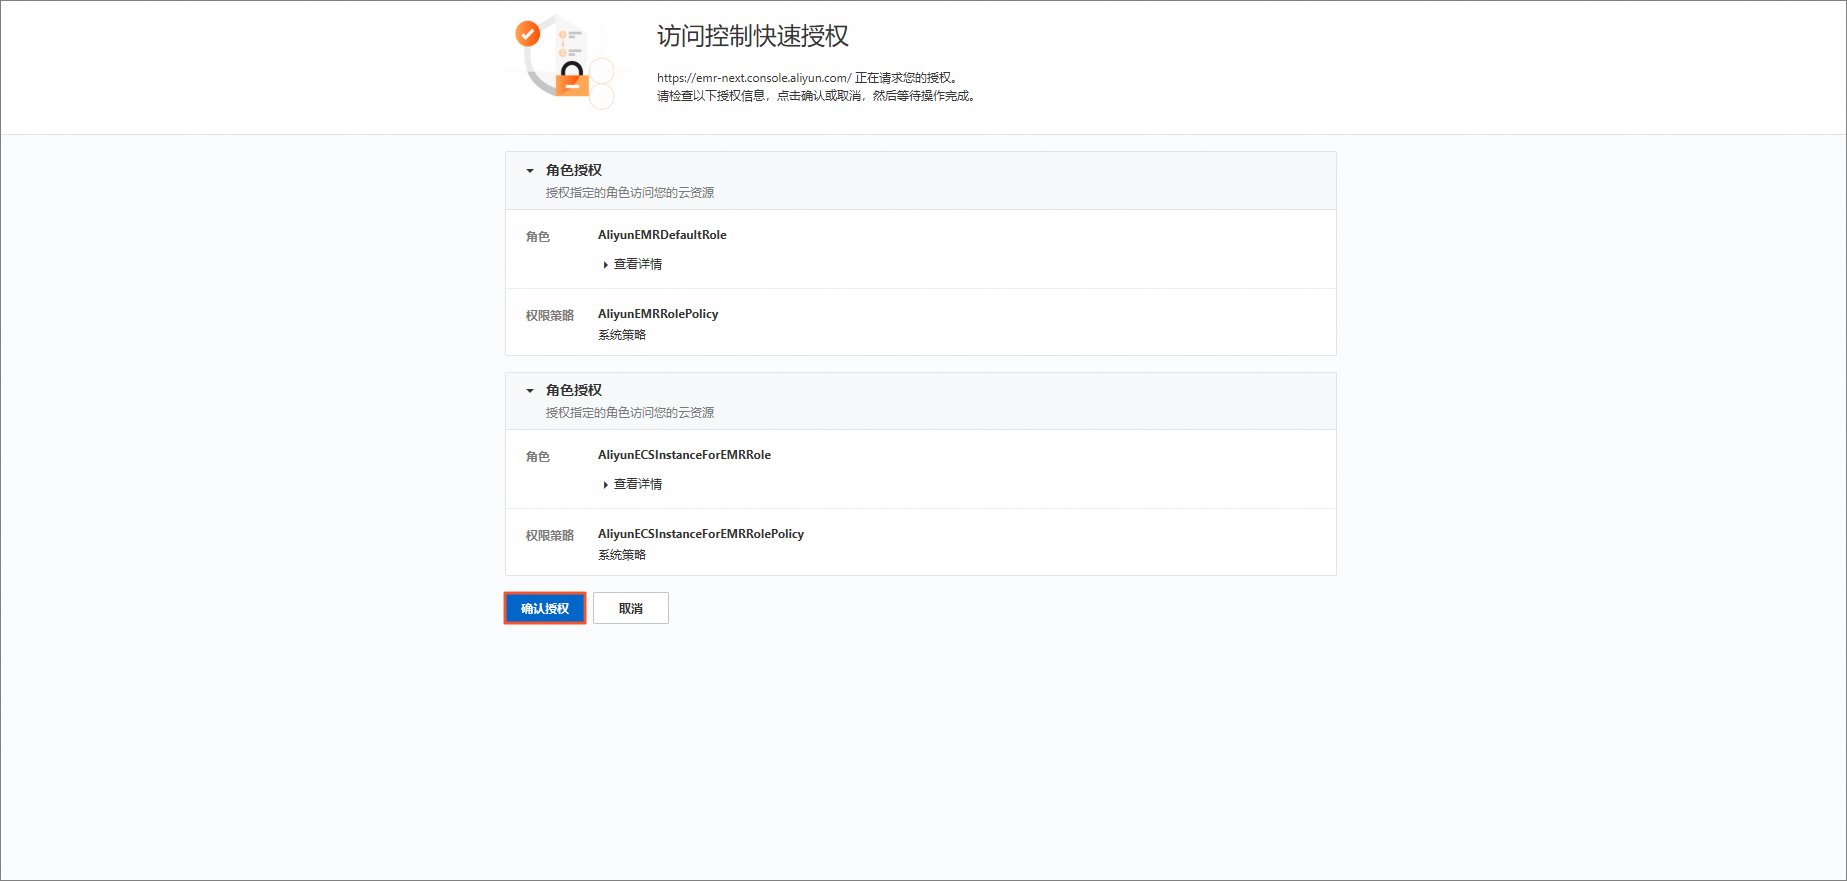
Task: Click the 角色 label beside AliyunECSInstanceForEMRRole
Action: coord(538,457)
